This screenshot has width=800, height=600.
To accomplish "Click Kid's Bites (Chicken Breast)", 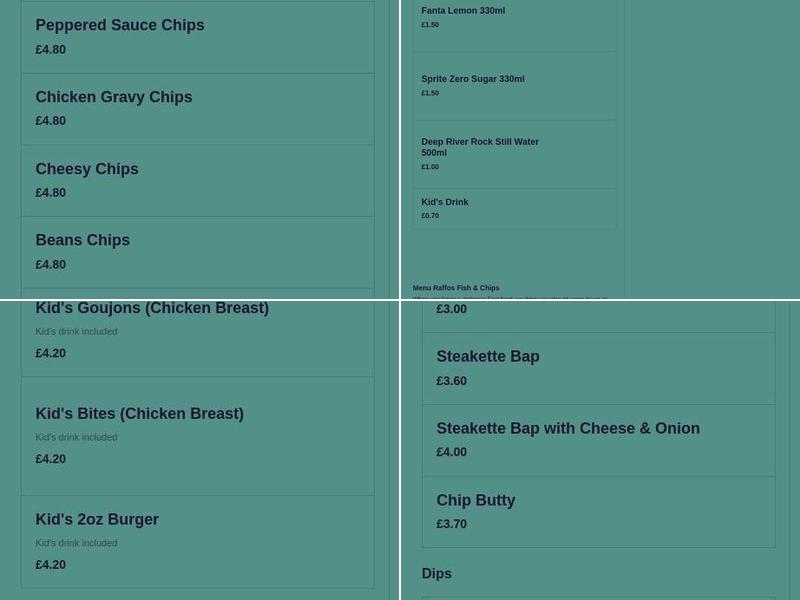I will pos(139,413).
